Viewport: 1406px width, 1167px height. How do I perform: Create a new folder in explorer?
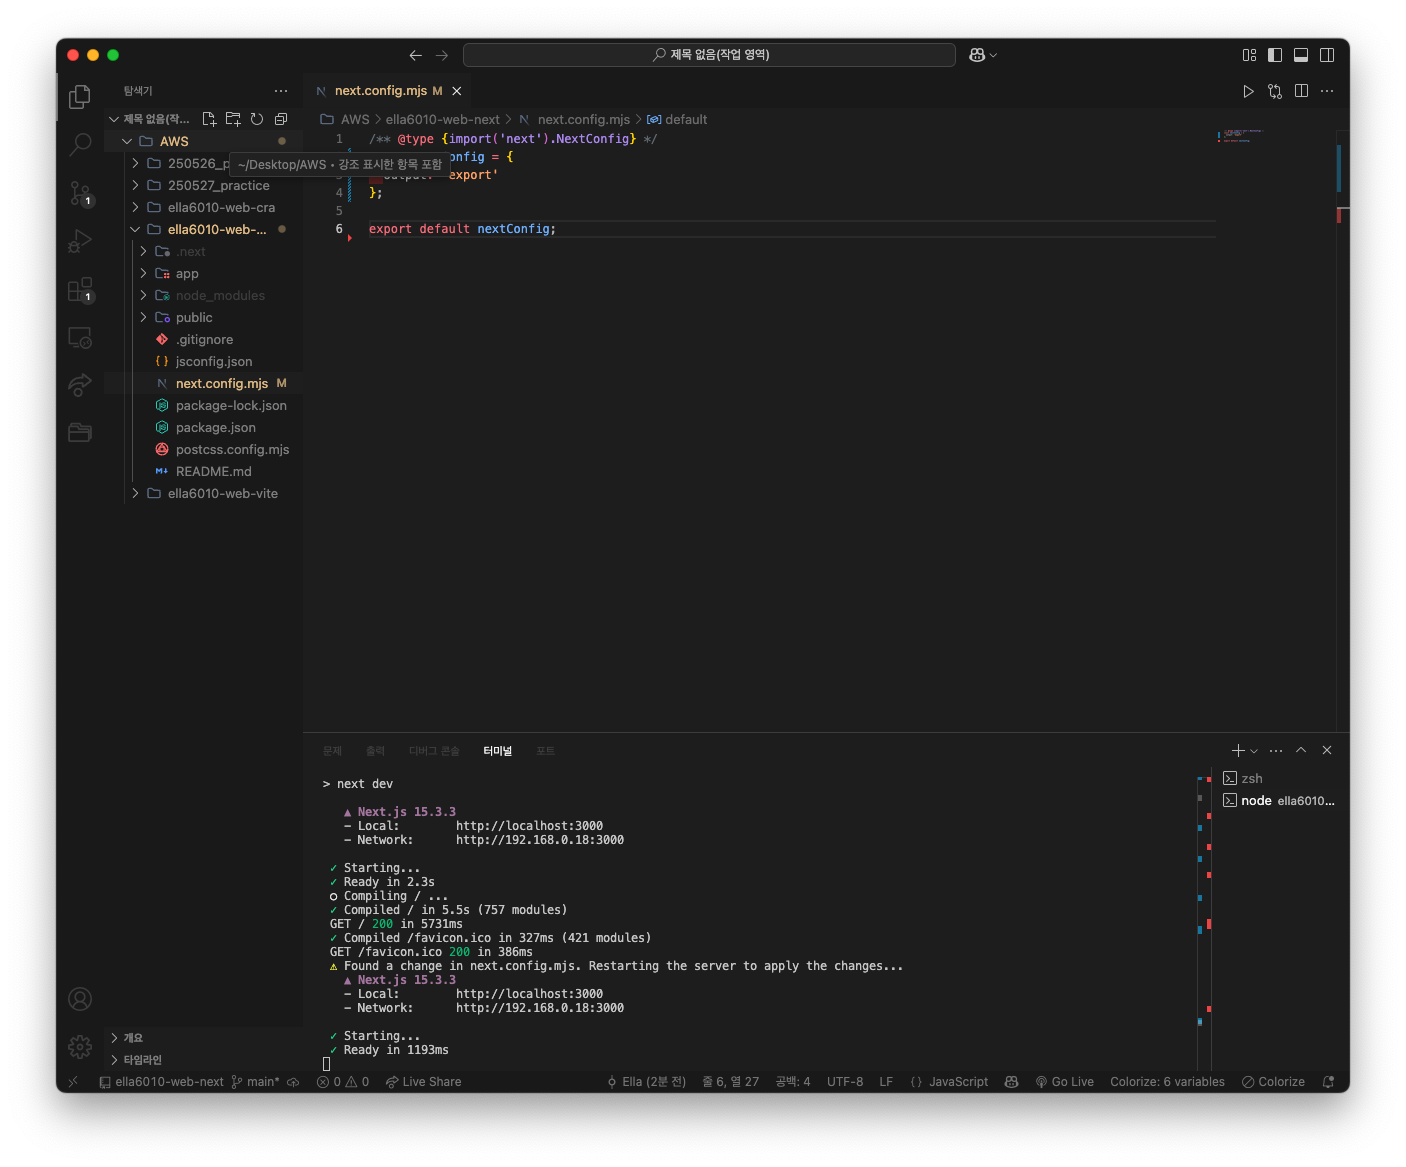(x=233, y=119)
